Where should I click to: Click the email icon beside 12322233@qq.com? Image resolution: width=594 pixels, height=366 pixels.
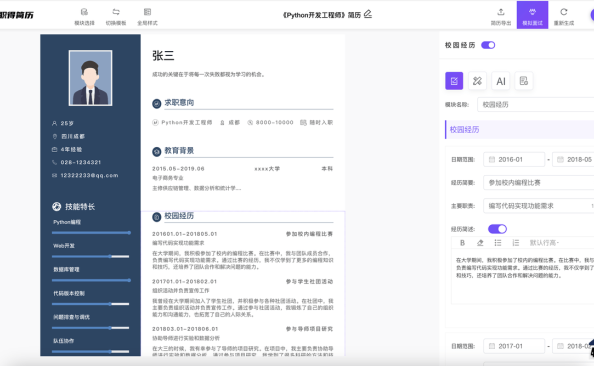[54, 175]
